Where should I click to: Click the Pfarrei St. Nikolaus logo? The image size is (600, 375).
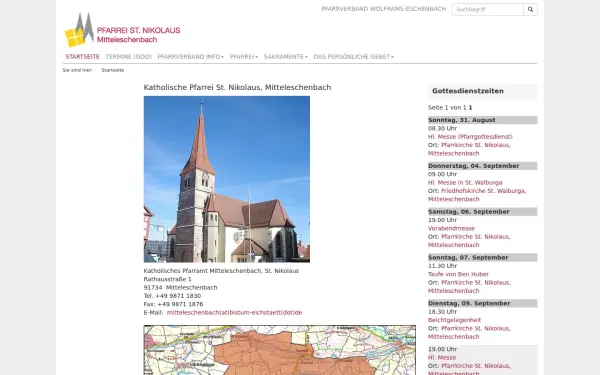point(122,30)
